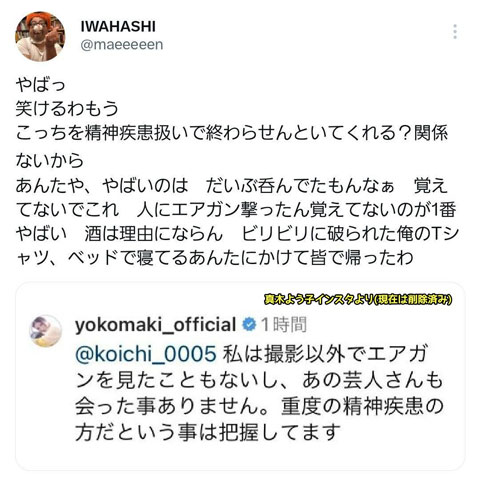Visit the @maeeeeen handle link
This screenshot has width=480, height=477.
[122, 45]
